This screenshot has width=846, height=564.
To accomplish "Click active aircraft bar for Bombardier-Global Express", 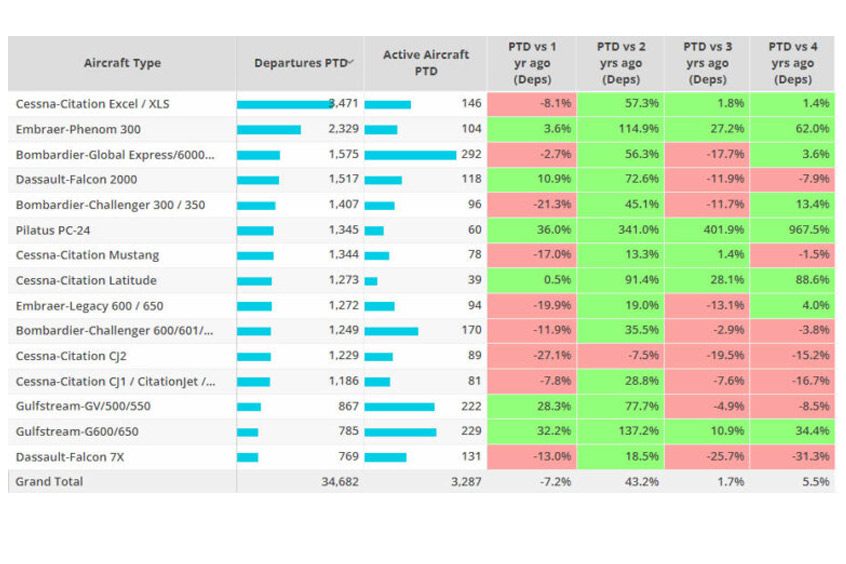I will pyautogui.click(x=410, y=155).
